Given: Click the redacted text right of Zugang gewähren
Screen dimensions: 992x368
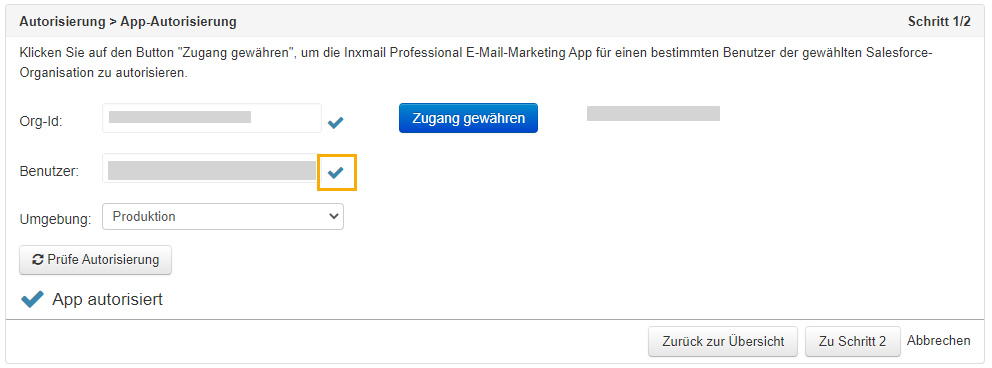Looking at the screenshot, I should [654, 114].
